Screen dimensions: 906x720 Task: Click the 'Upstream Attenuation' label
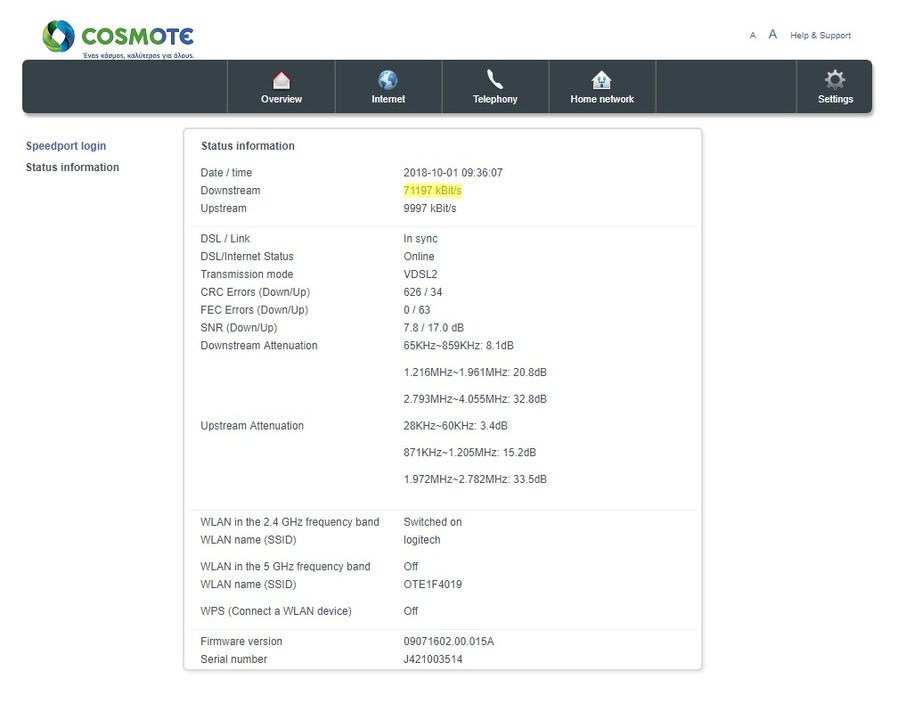pyautogui.click(x=252, y=425)
